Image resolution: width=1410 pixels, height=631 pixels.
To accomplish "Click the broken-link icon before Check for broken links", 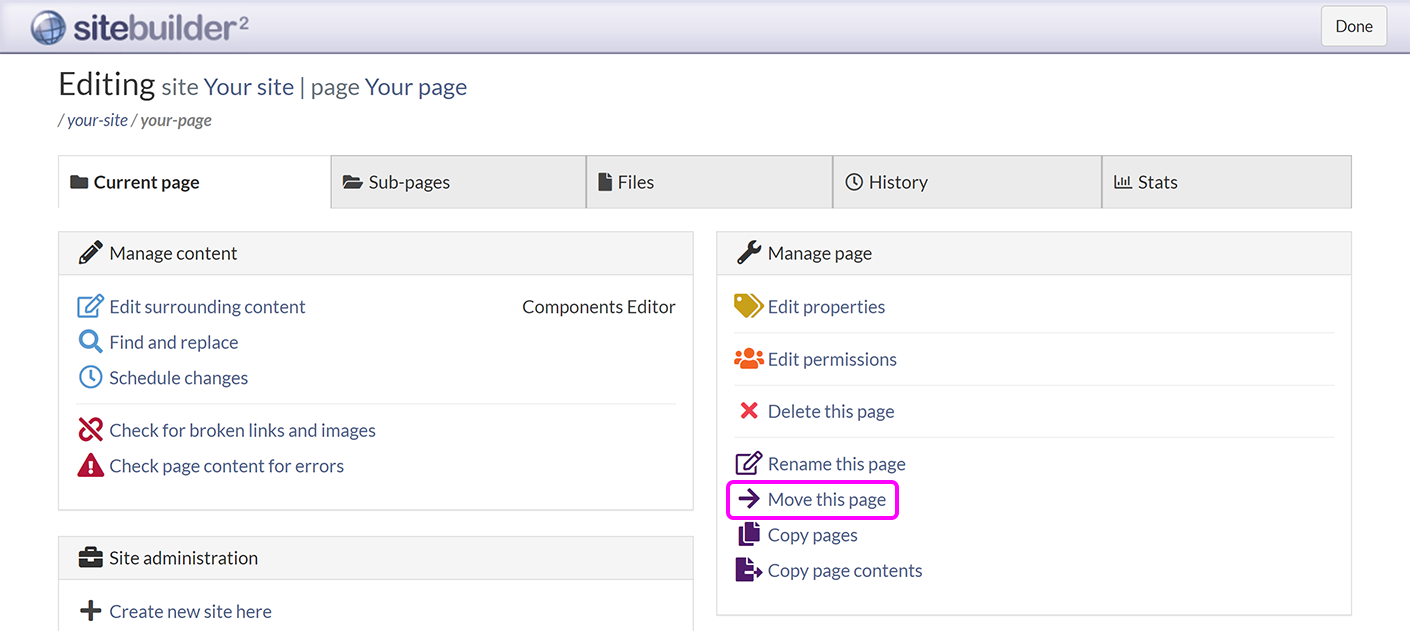I will [x=91, y=430].
